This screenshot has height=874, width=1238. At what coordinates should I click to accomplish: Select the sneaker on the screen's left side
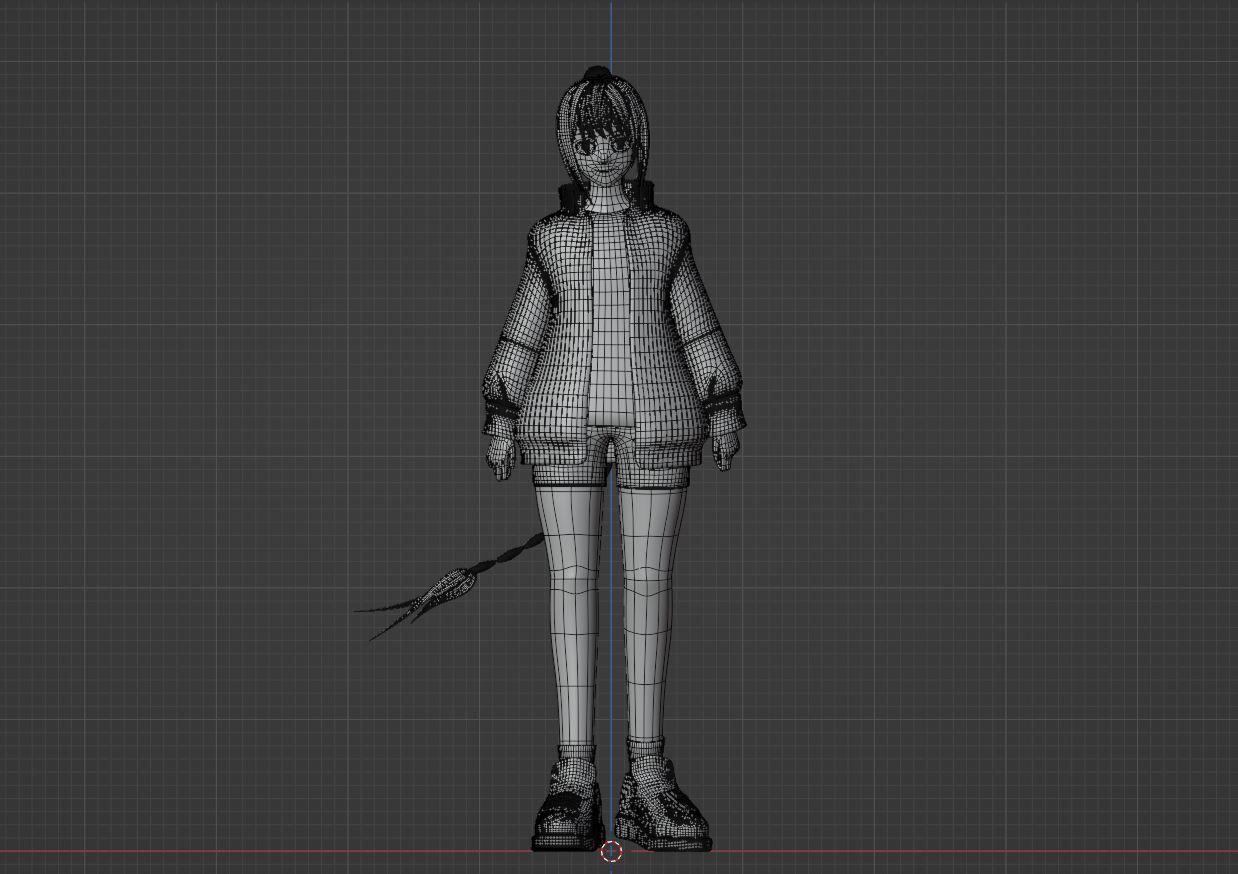[568, 806]
